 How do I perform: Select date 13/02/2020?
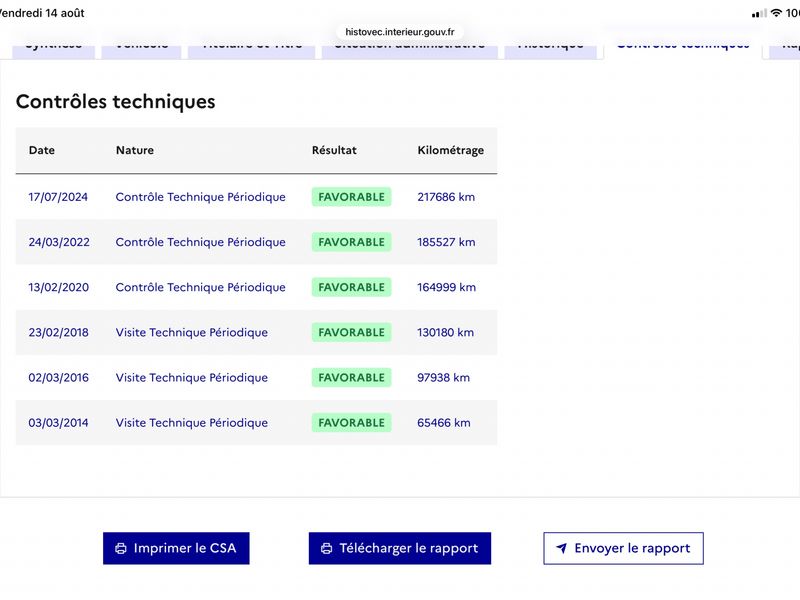[x=58, y=287]
